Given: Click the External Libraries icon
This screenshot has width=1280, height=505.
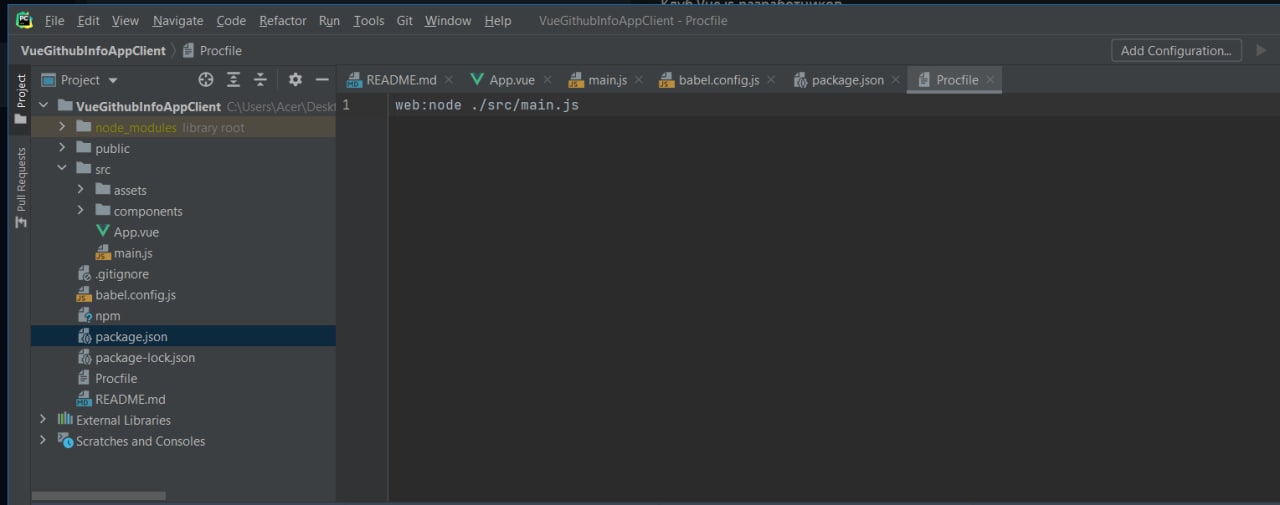Looking at the screenshot, I should click(65, 419).
